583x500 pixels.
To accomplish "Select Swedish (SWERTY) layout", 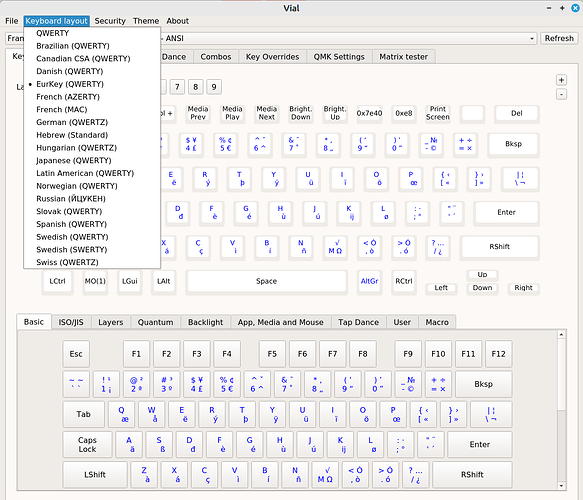I will (92, 250).
